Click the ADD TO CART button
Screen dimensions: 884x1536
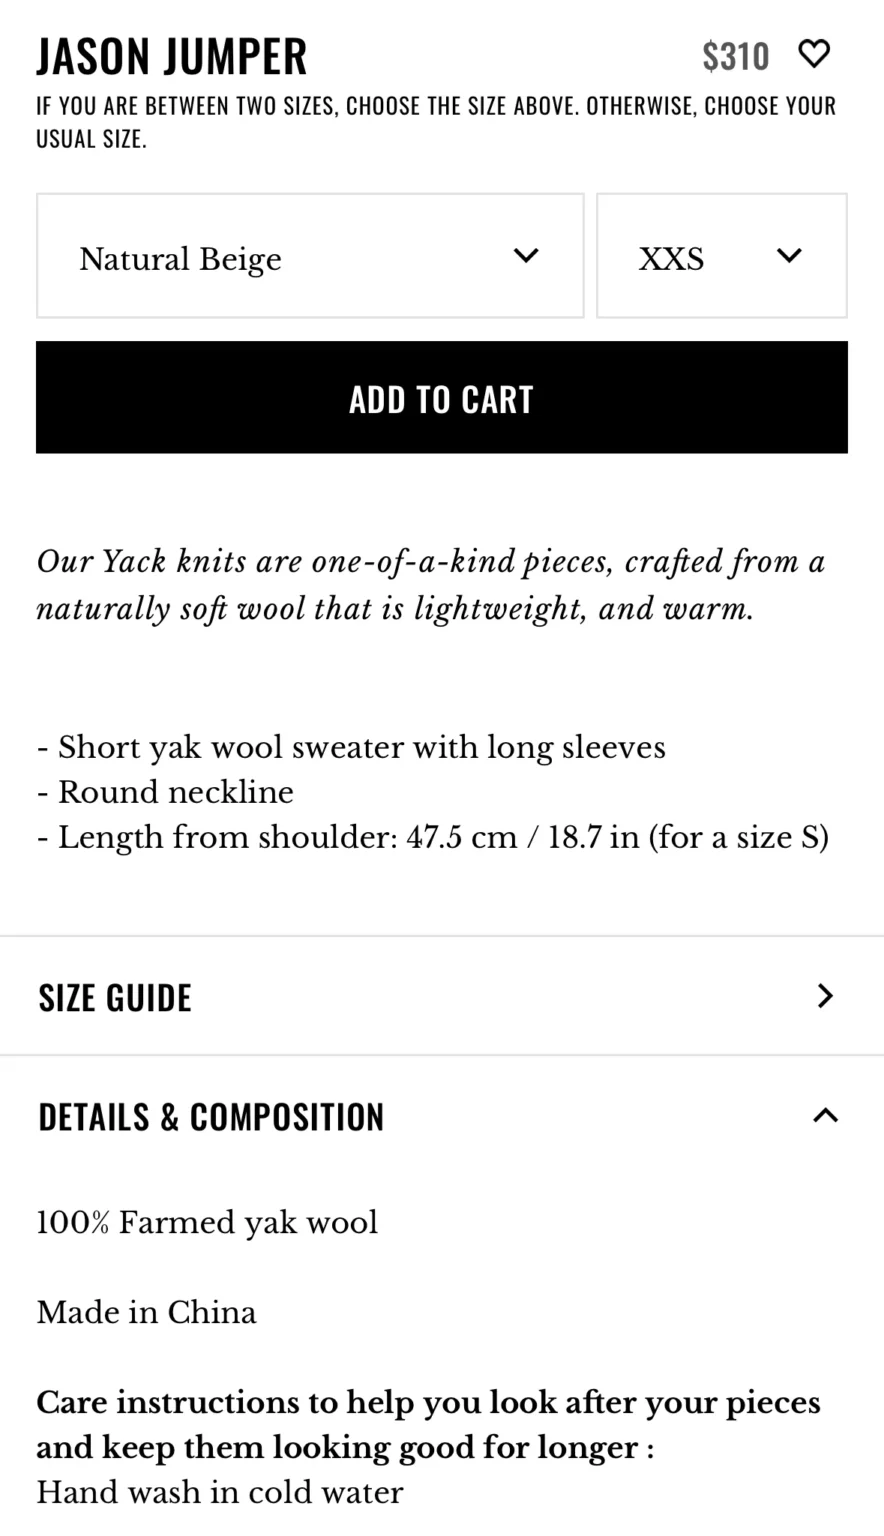coord(442,397)
